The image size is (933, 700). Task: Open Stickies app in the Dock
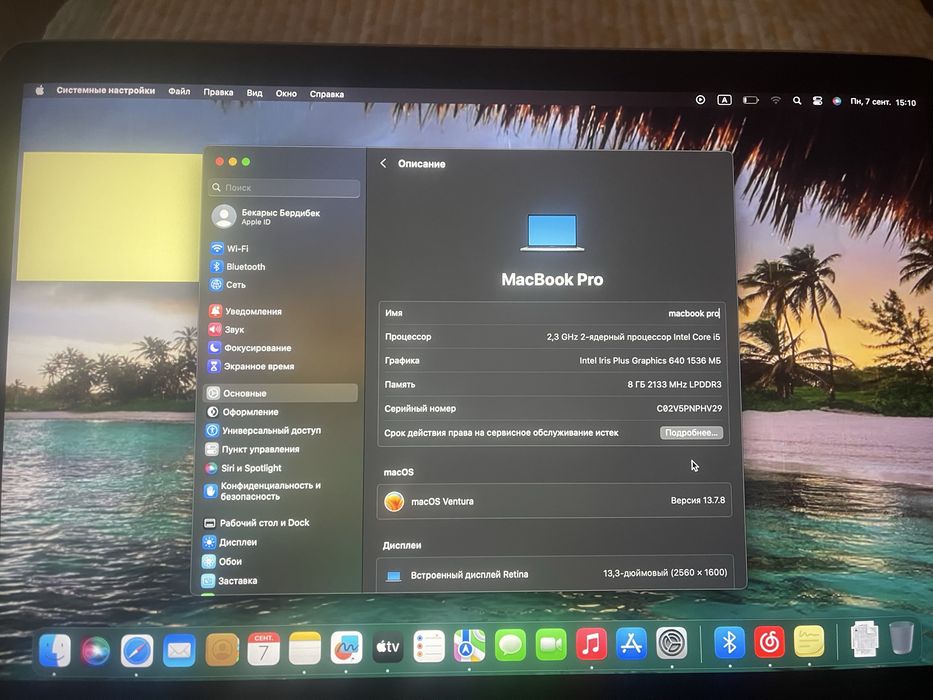pyautogui.click(x=809, y=641)
